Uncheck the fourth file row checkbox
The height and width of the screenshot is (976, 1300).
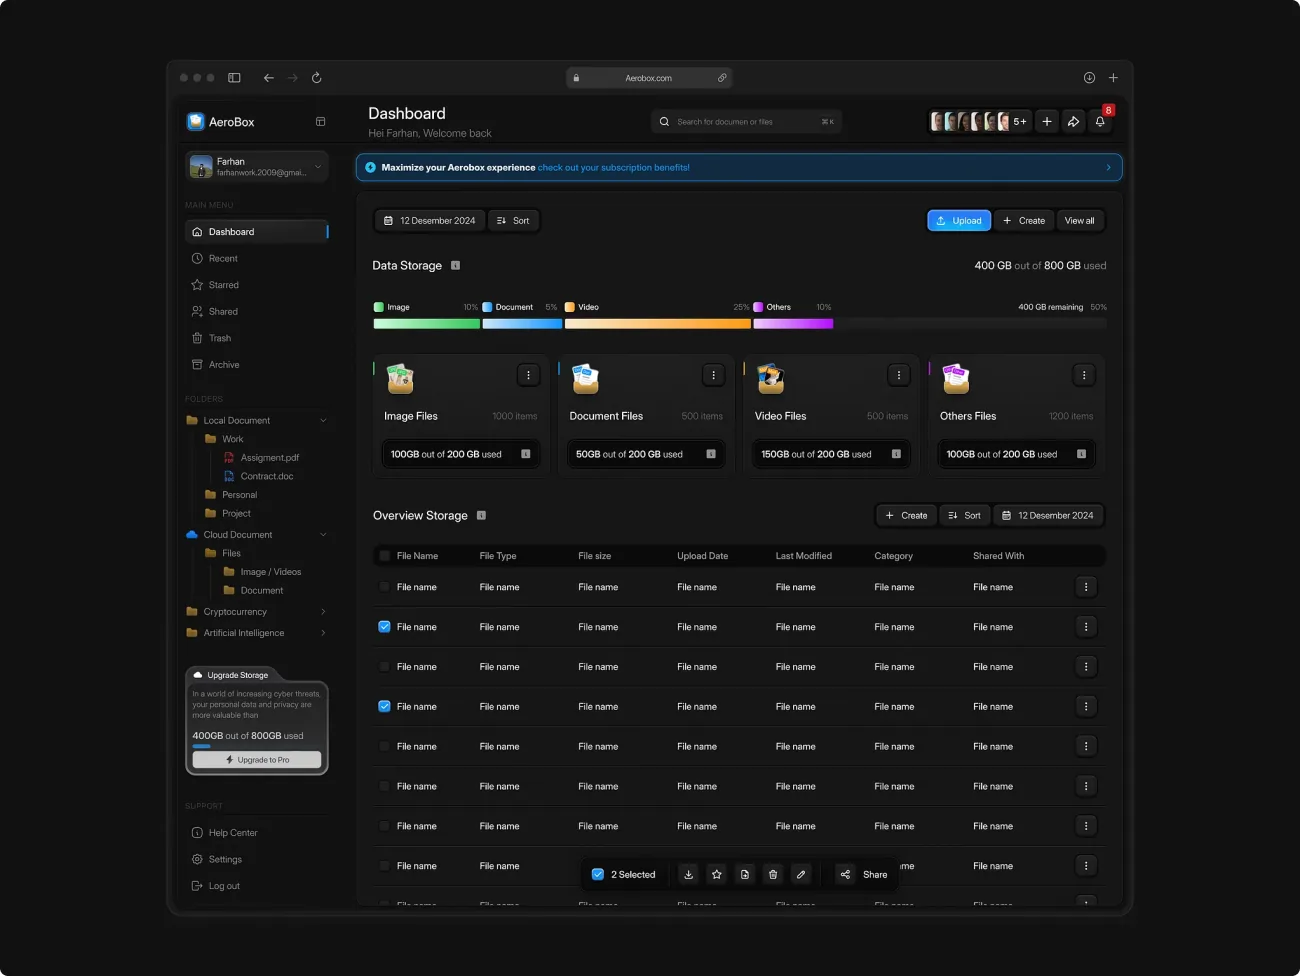point(384,706)
